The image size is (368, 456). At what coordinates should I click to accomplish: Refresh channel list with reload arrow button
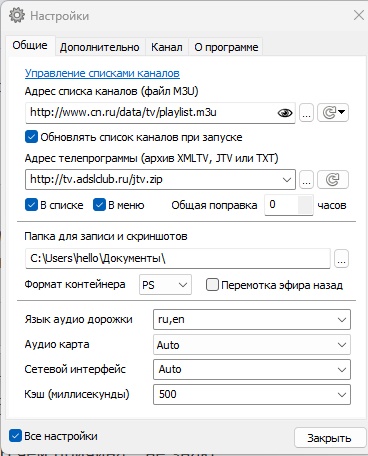[x=333, y=113]
